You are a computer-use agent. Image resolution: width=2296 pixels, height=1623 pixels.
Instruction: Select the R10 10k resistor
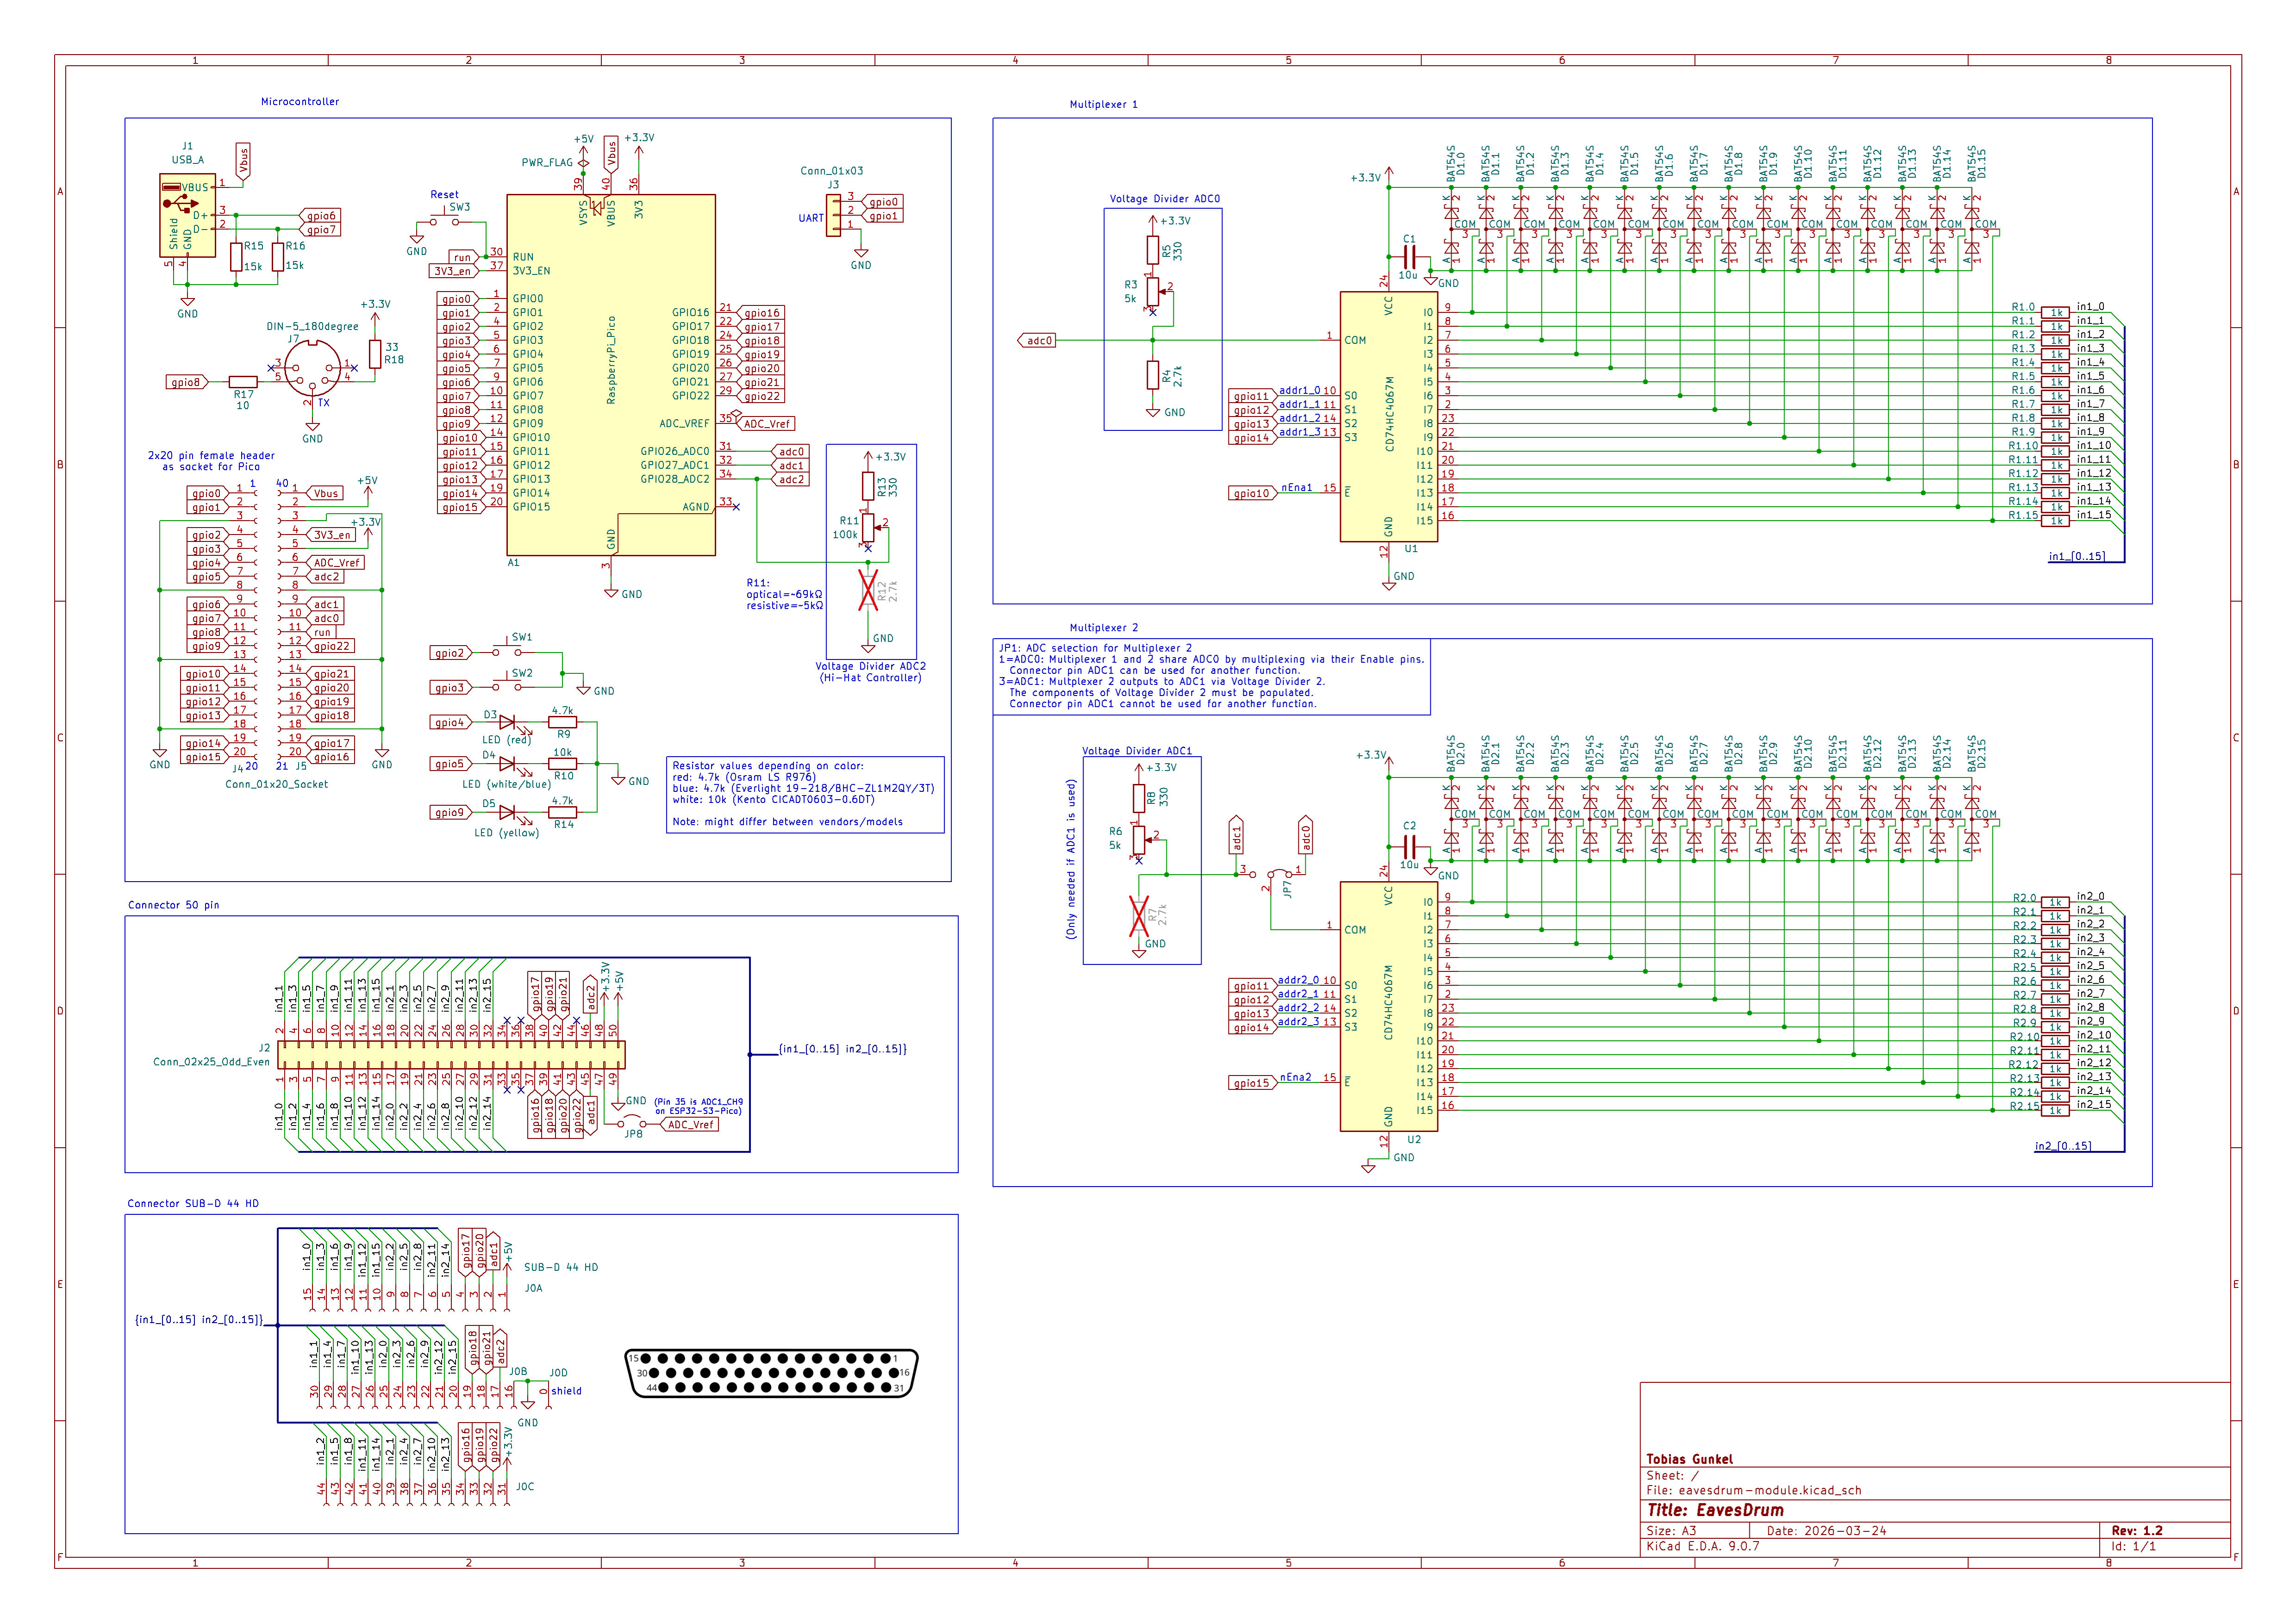563,764
